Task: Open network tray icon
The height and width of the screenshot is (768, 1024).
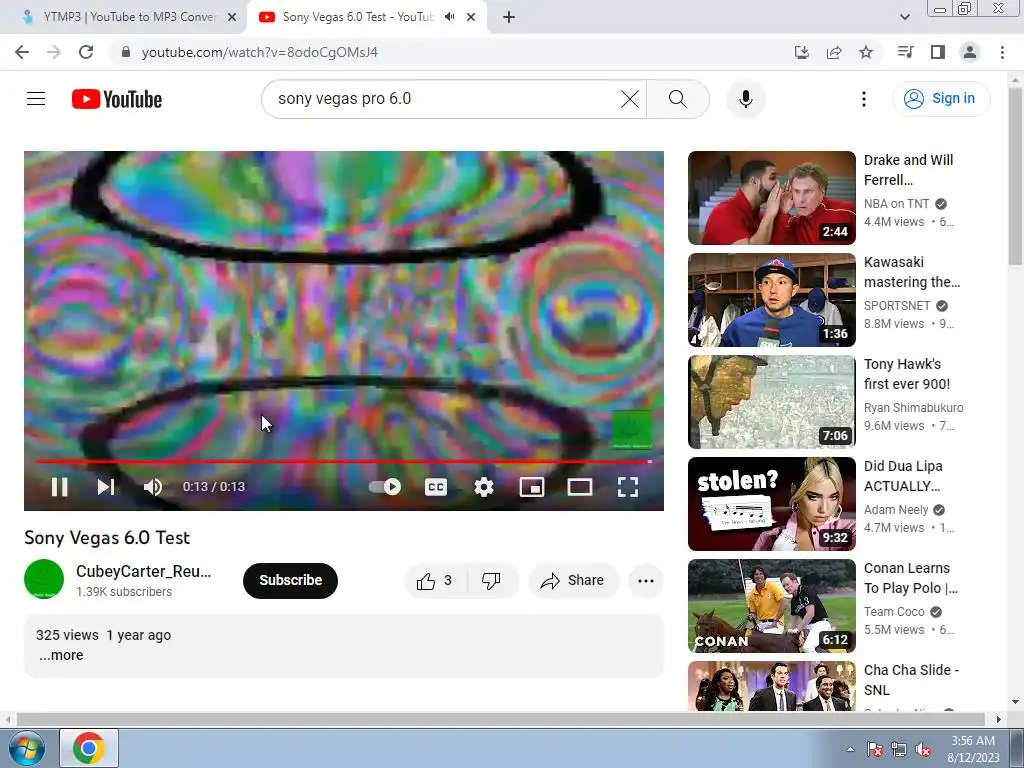Action: [x=899, y=749]
